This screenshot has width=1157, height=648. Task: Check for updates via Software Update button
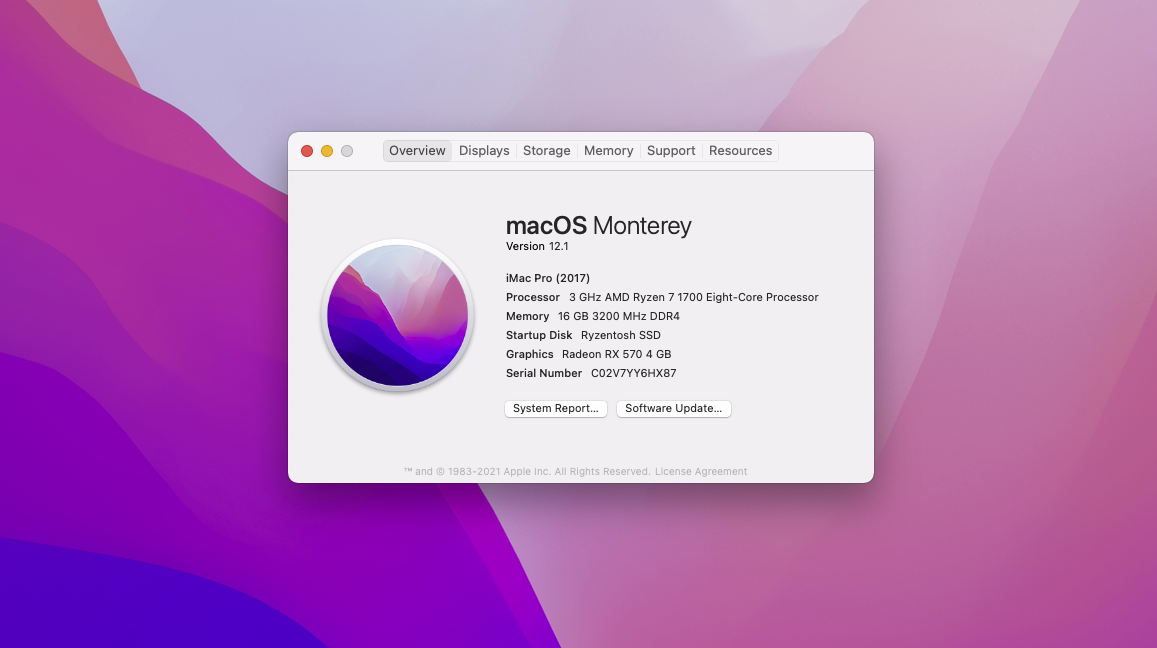click(673, 408)
